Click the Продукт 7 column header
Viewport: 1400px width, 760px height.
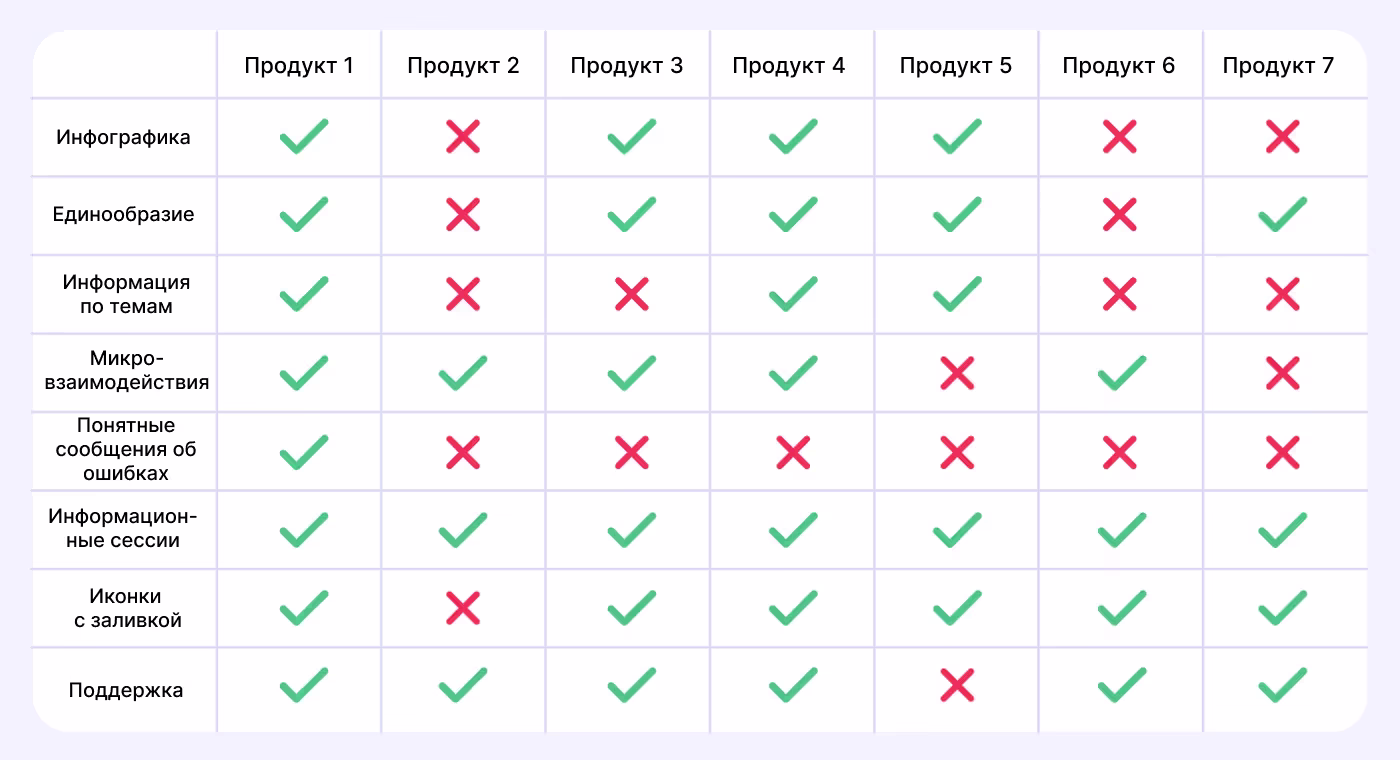point(1278,66)
